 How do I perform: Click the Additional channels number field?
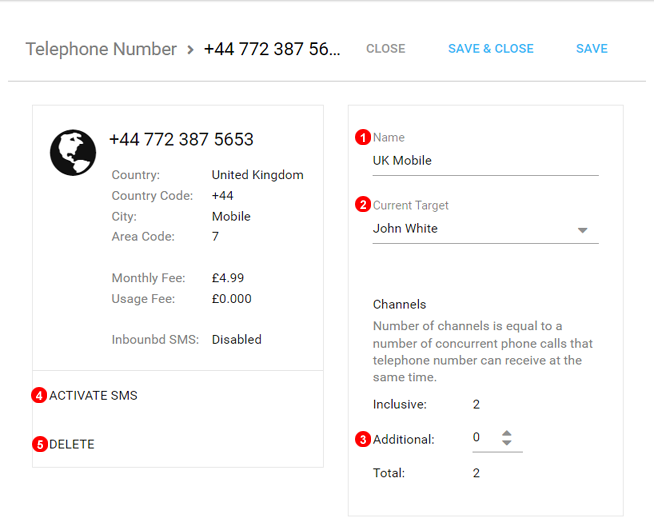483,438
